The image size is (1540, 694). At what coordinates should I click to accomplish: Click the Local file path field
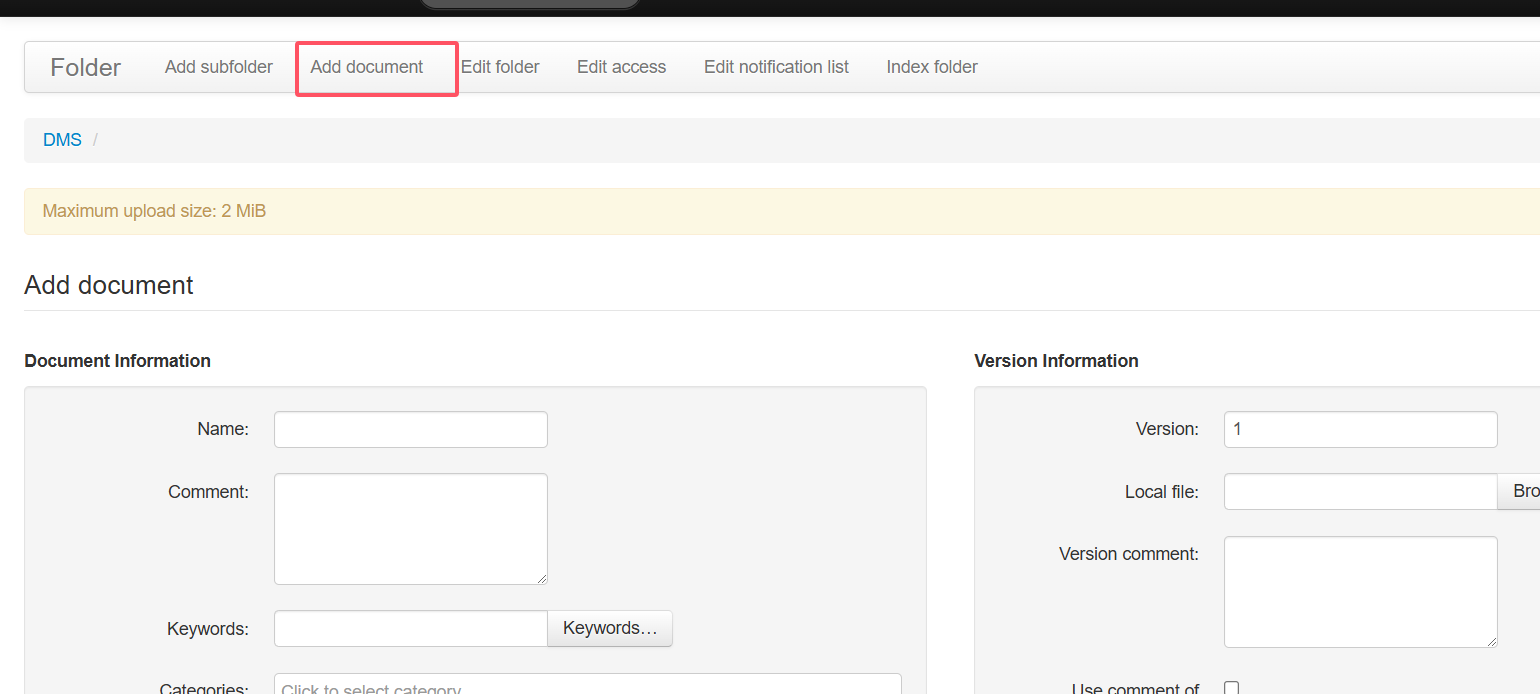[x=1360, y=491]
